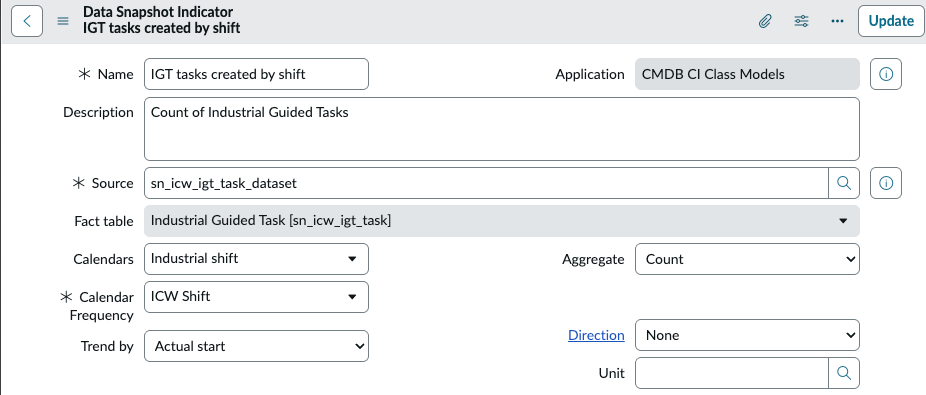This screenshot has height=395, width=926.
Task: Go back using the left chevron button
Action: pos(27,21)
